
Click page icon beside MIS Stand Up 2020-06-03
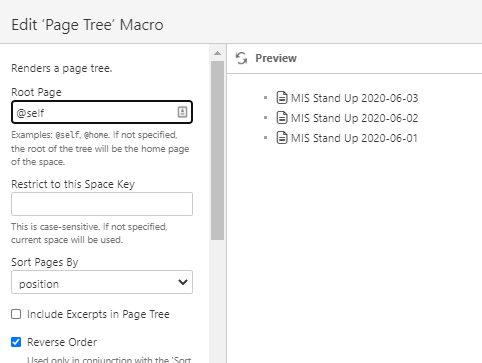282,98
